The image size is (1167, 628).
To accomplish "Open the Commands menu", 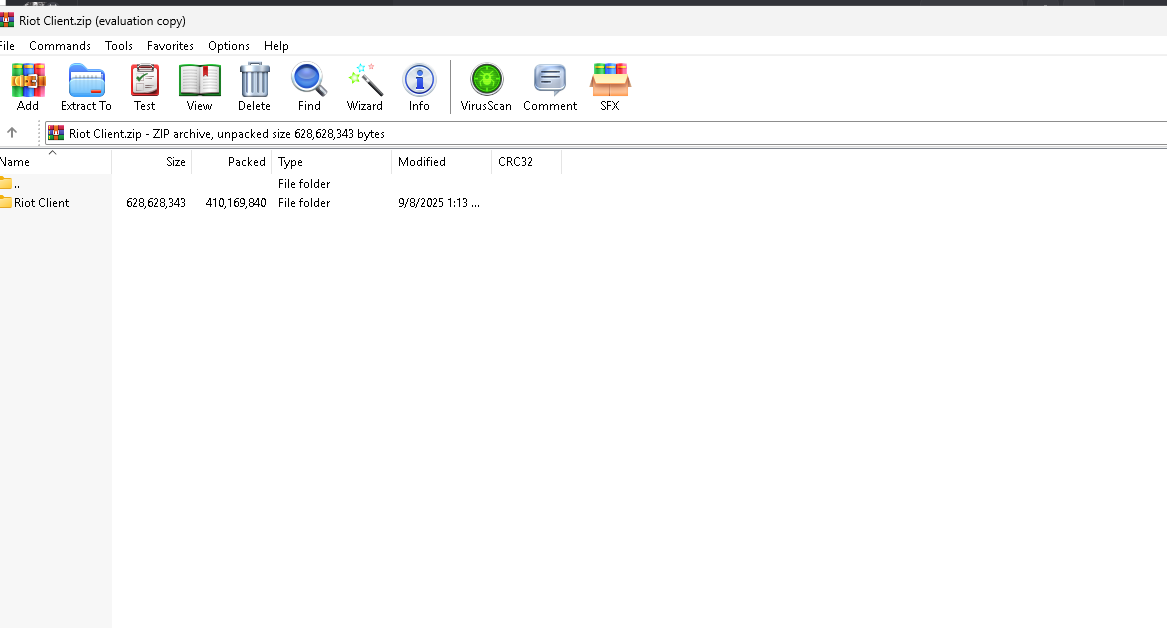I will [x=60, y=45].
